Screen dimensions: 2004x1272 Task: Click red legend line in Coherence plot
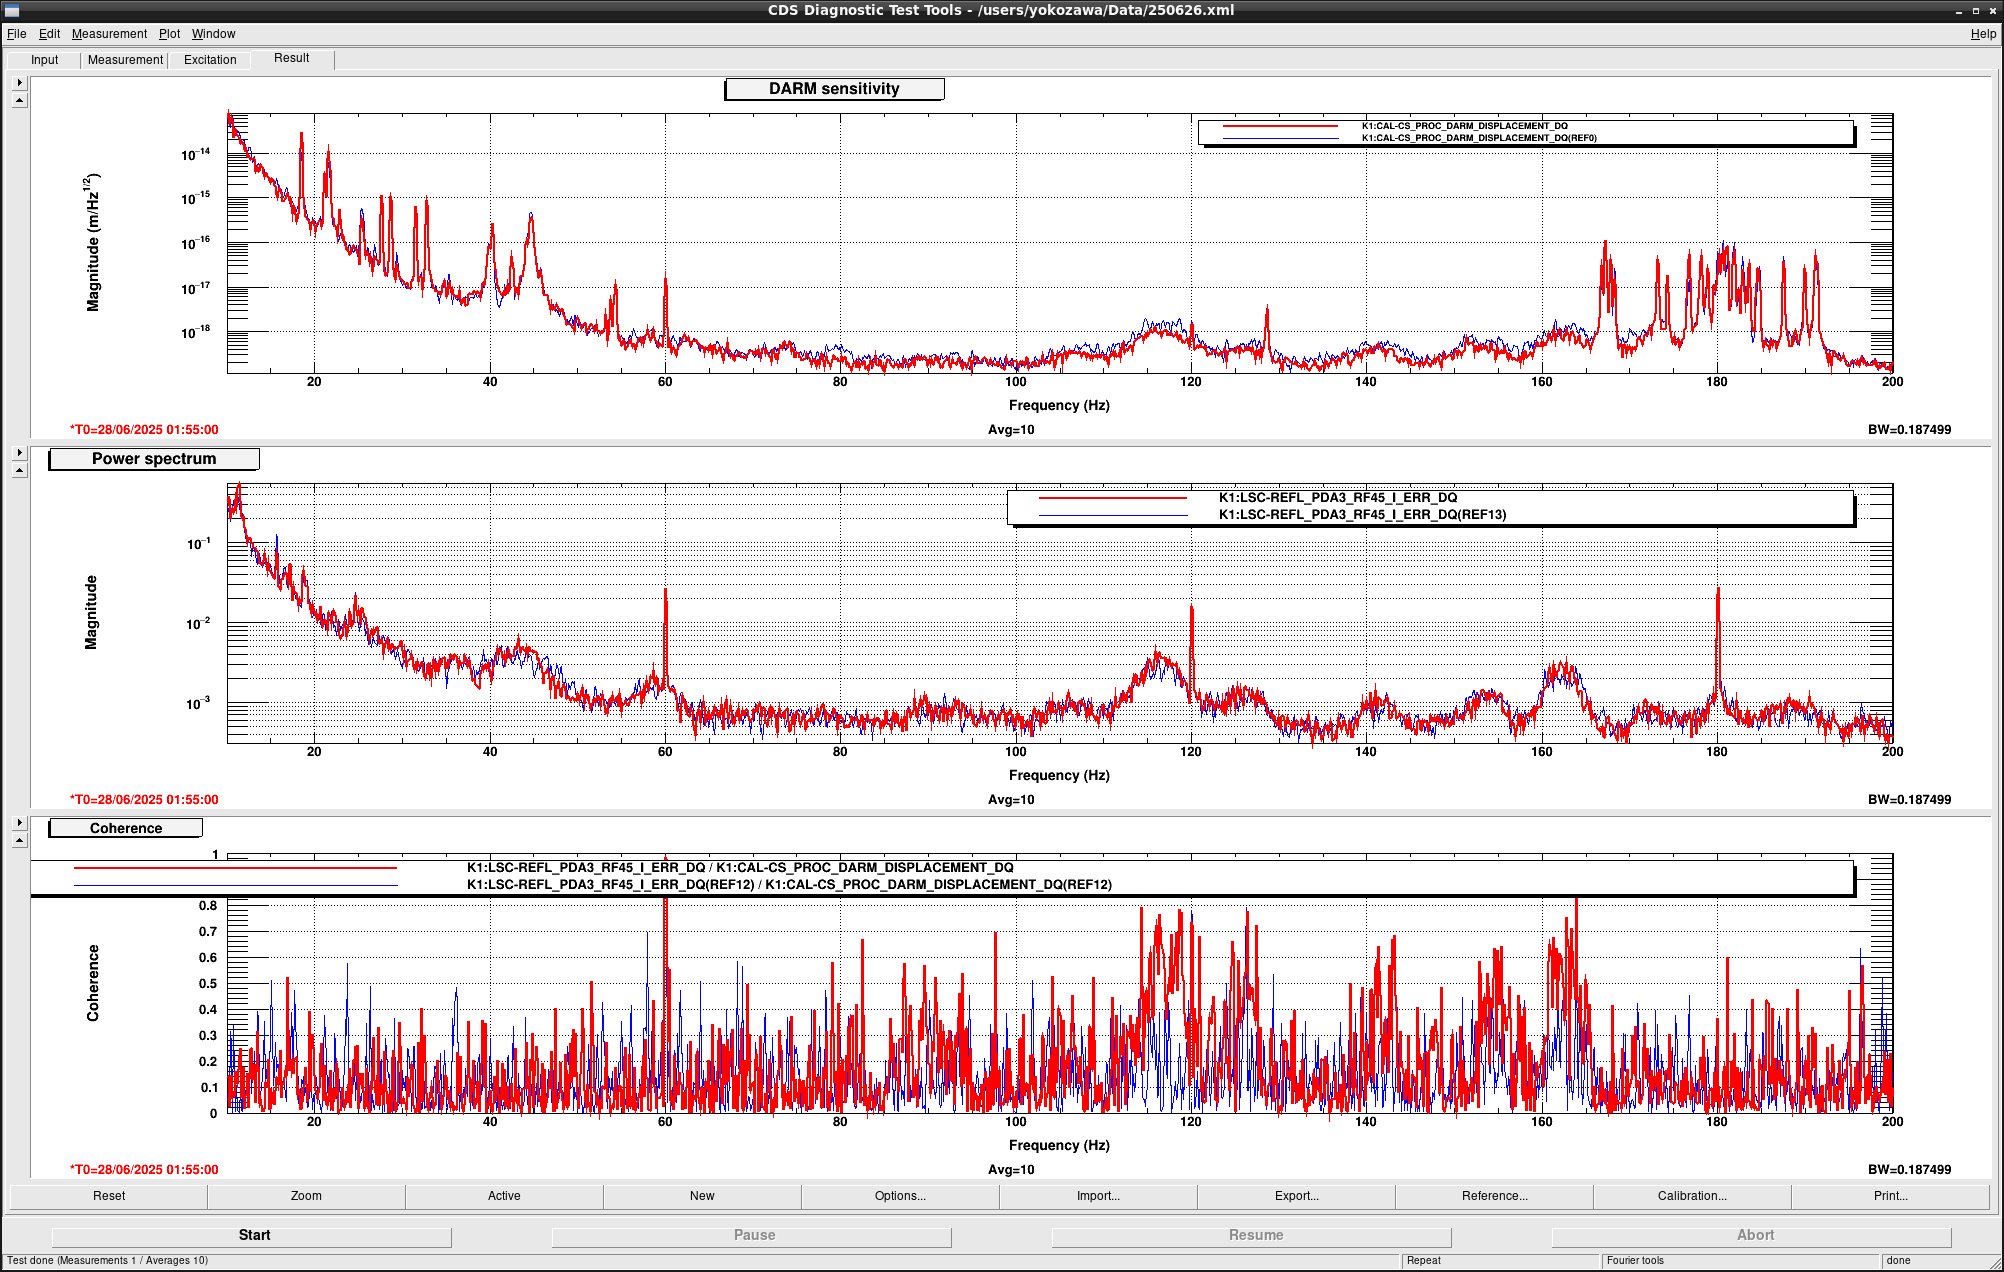tap(235, 868)
